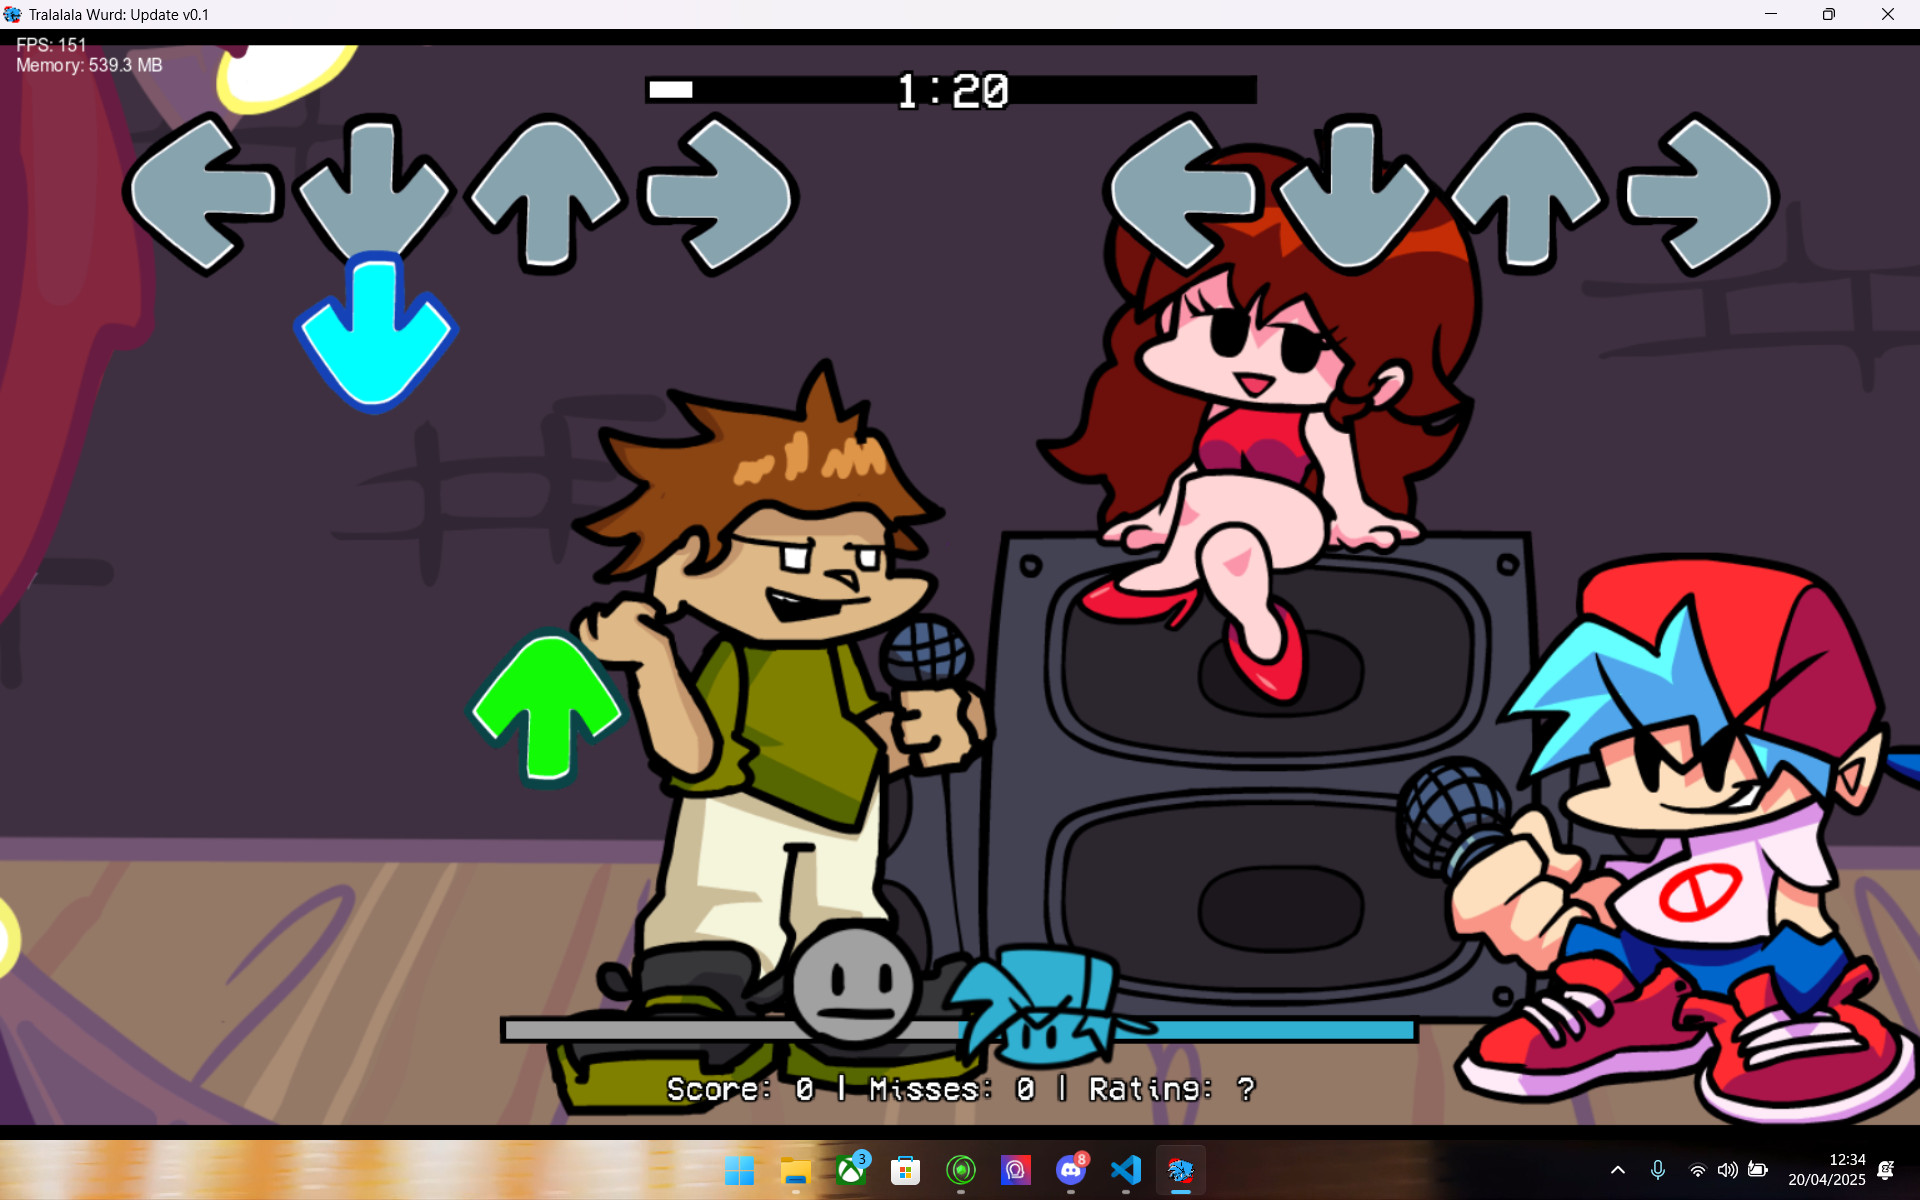Open the Windows Start menu
This screenshot has width=1920, height=1200.
point(740,1170)
